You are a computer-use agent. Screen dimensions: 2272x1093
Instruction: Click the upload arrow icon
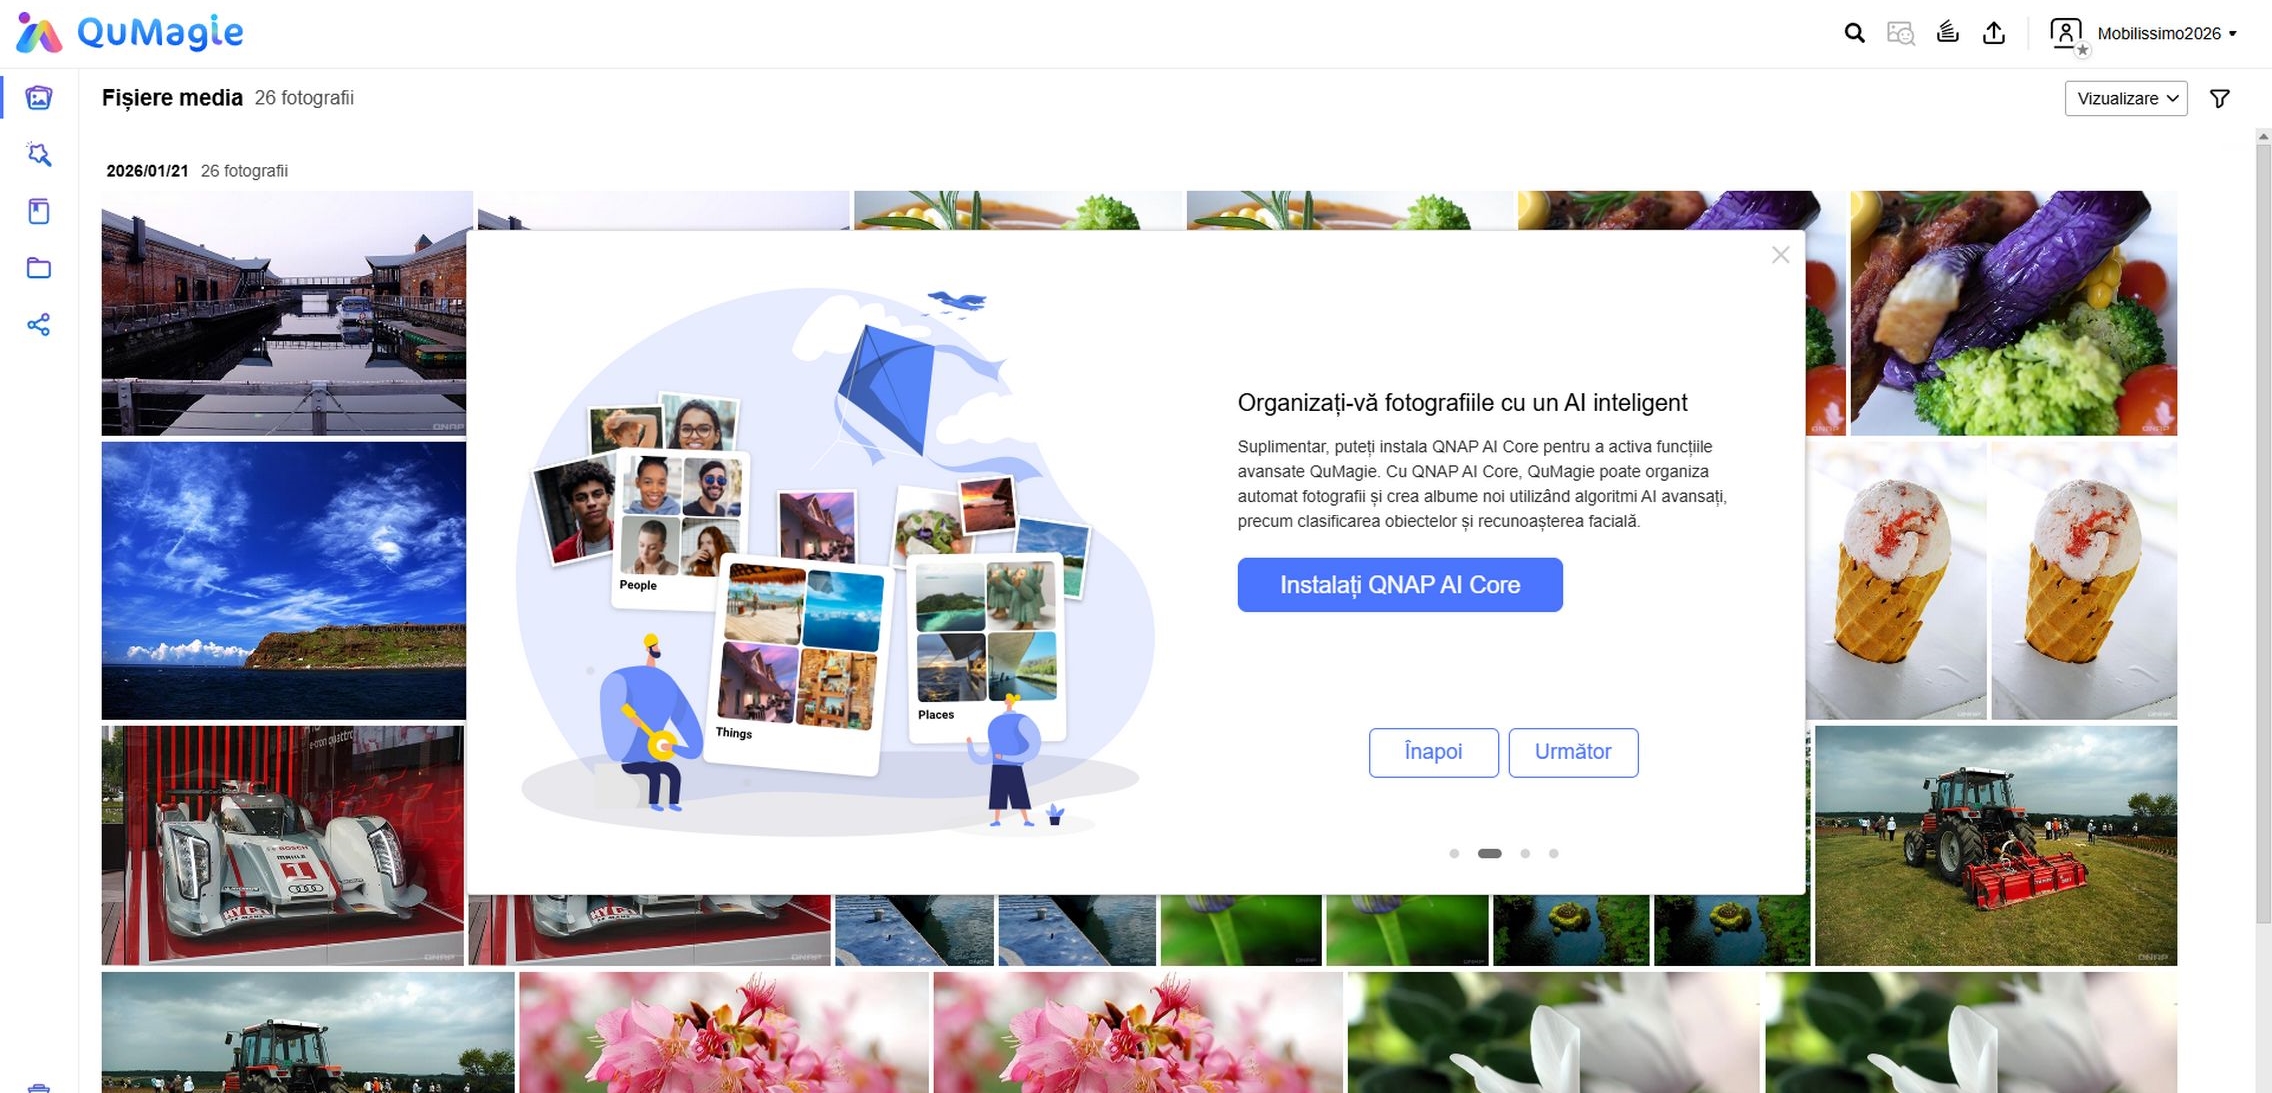[x=1994, y=33]
